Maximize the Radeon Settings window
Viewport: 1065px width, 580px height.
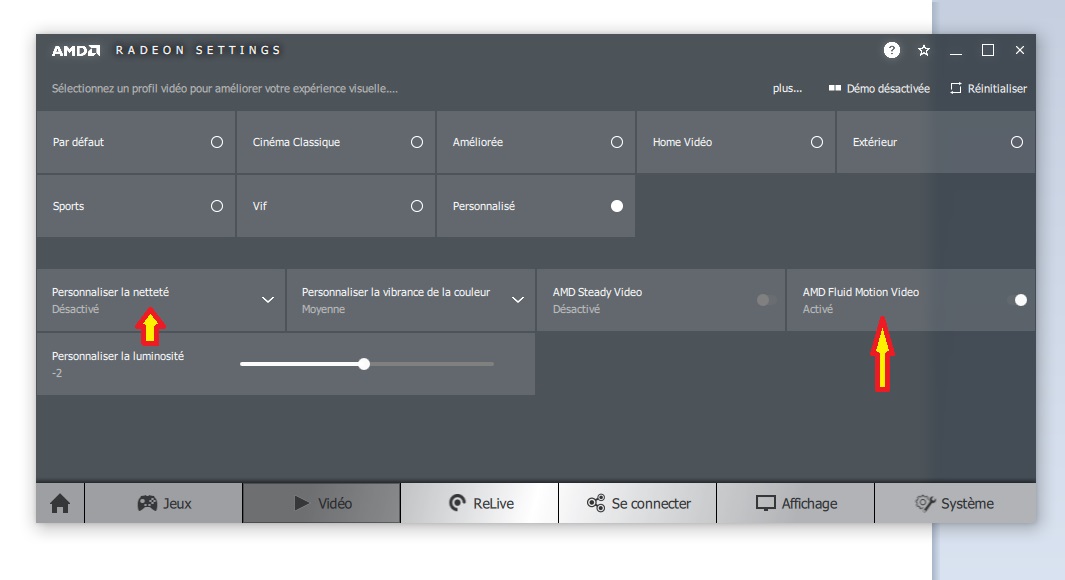pos(988,50)
